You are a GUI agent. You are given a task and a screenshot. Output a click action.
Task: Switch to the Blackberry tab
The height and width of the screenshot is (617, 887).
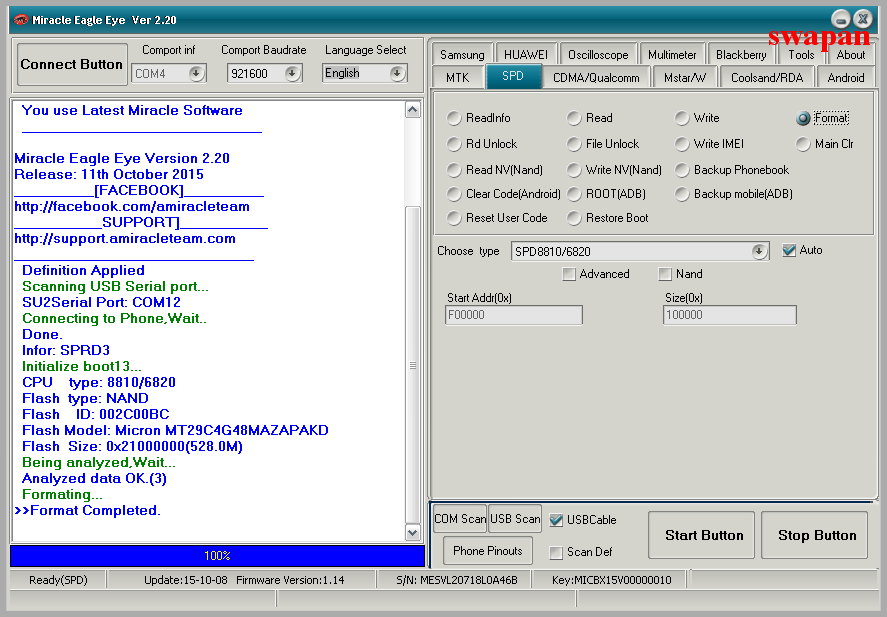click(x=741, y=55)
